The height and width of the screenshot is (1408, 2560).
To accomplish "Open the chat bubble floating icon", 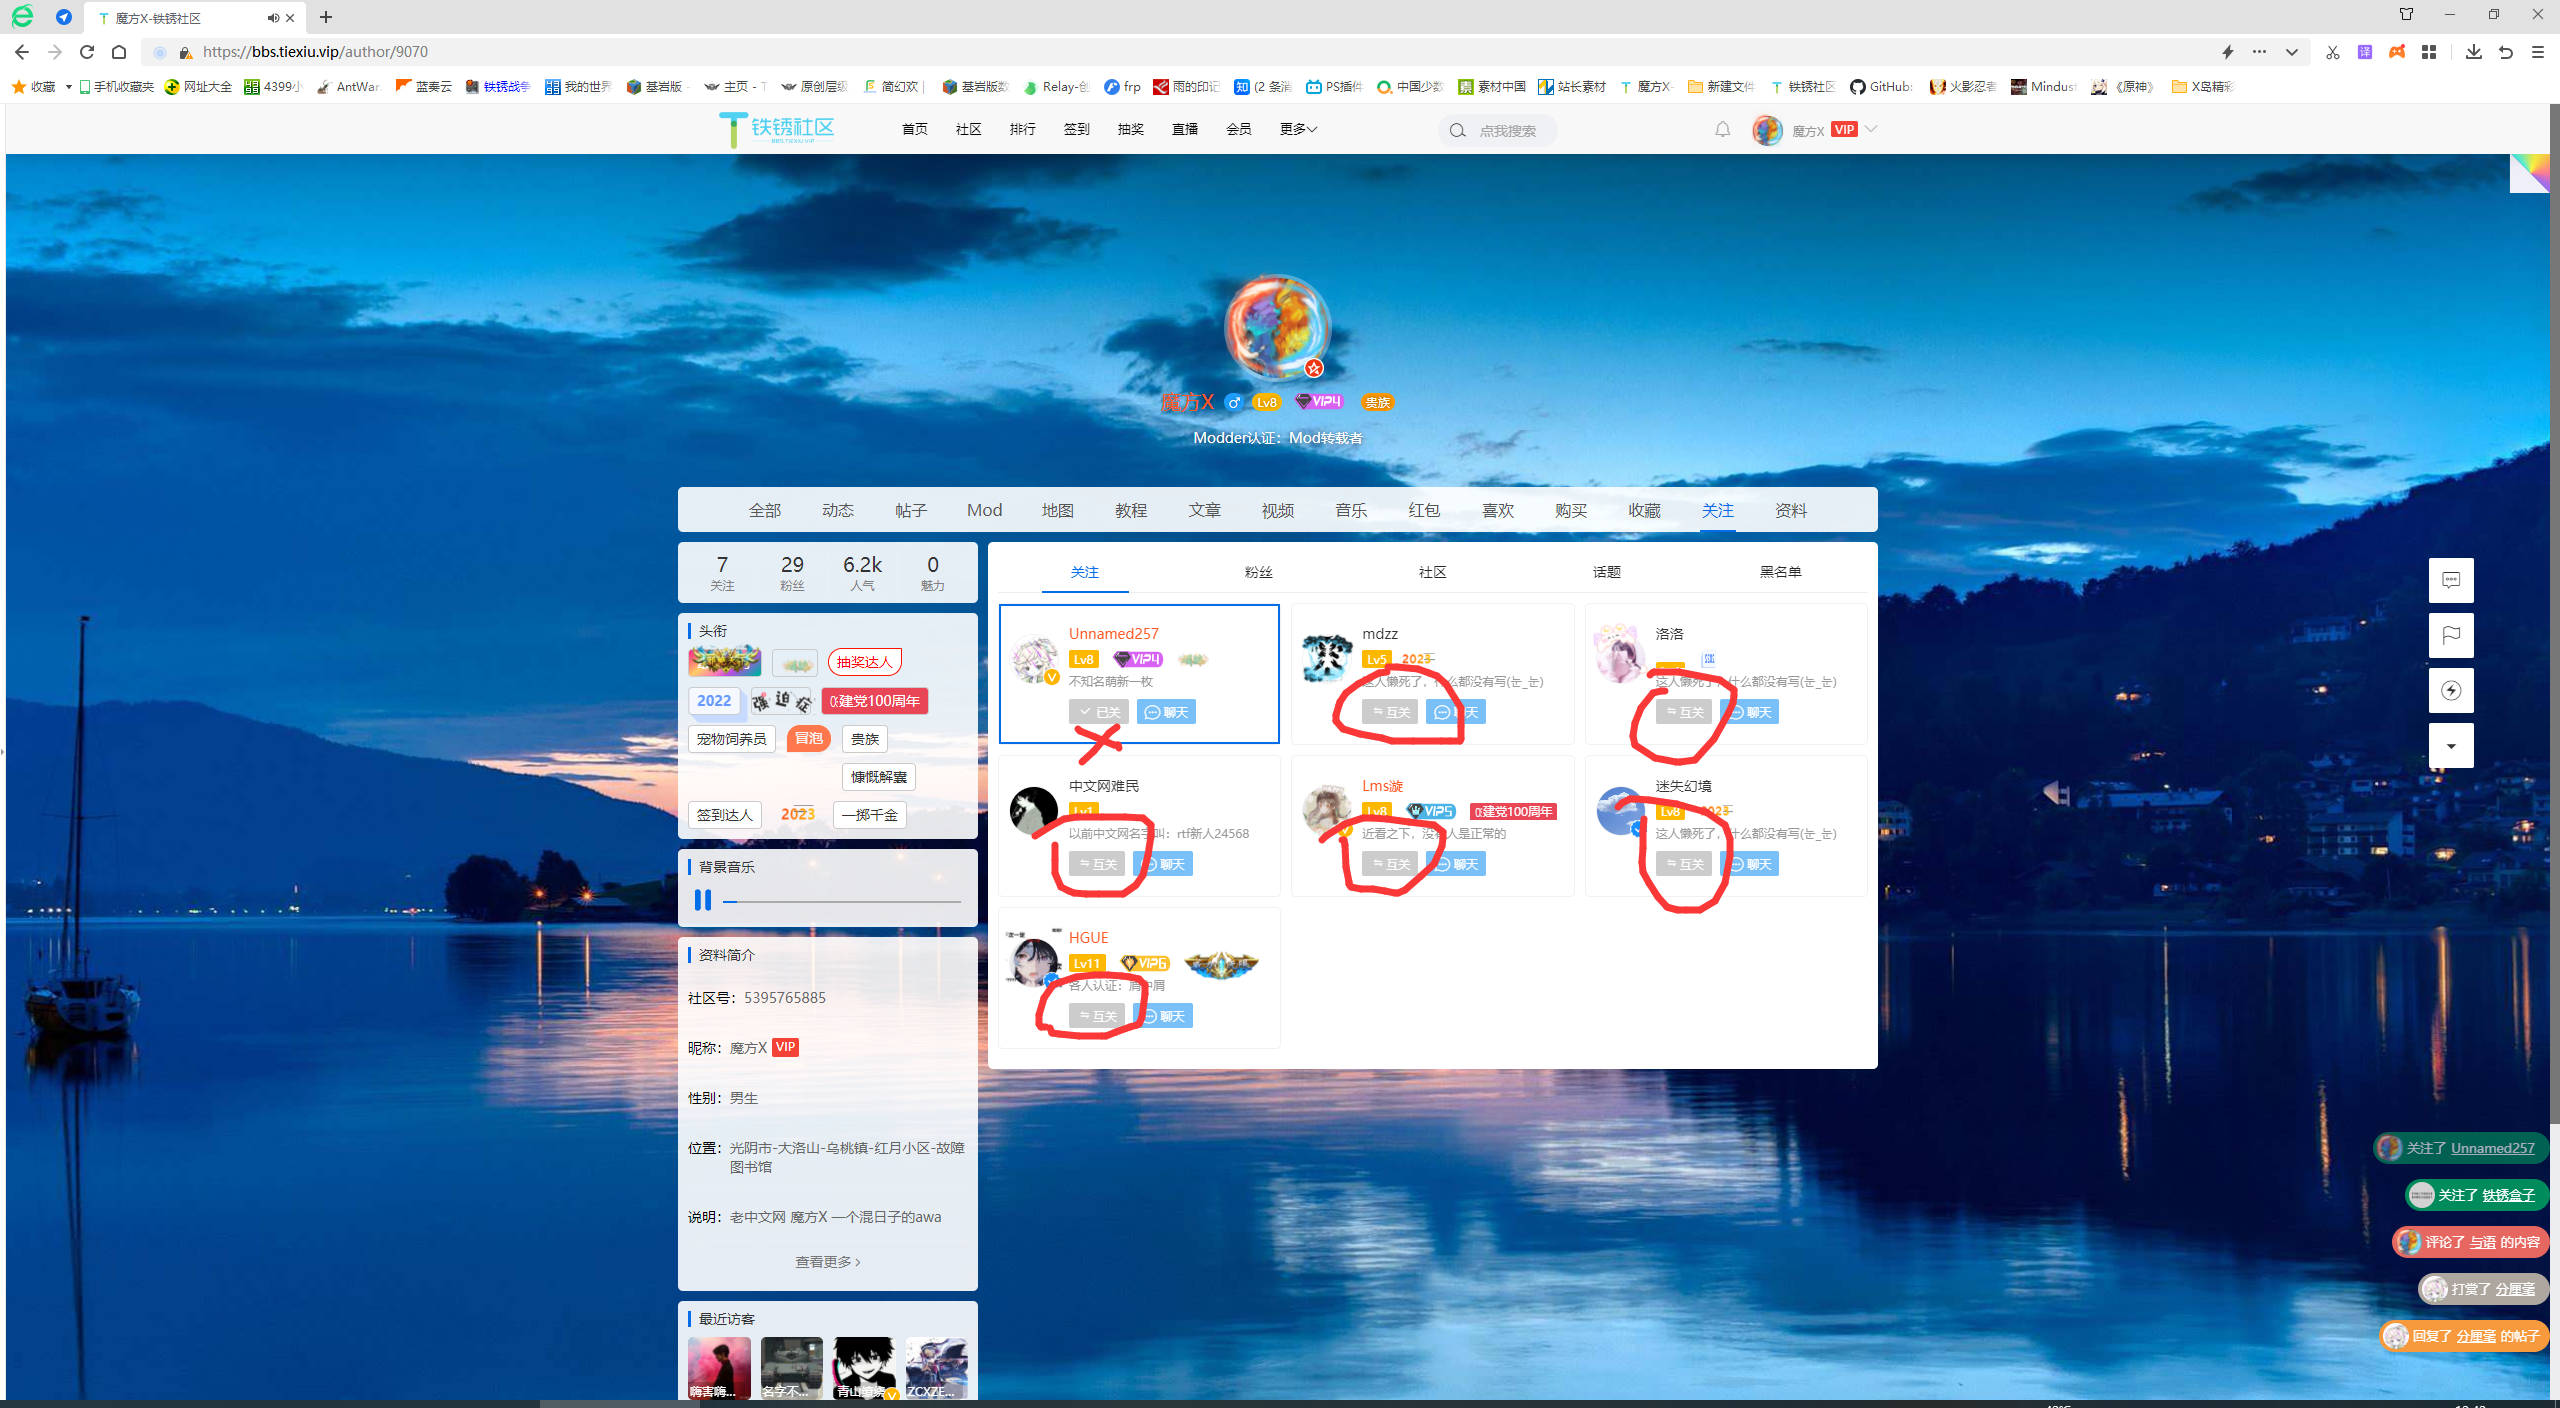I will pyautogui.click(x=2450, y=580).
